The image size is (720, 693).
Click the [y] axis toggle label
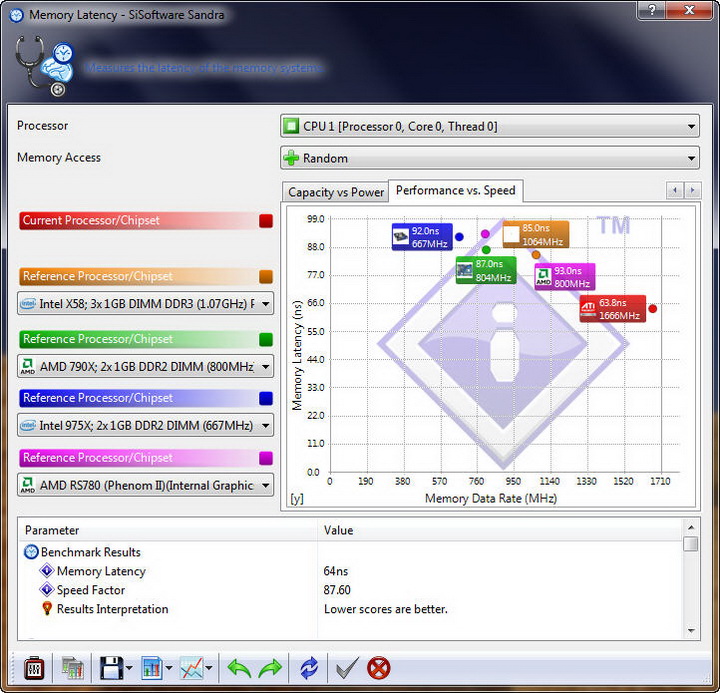[x=297, y=499]
